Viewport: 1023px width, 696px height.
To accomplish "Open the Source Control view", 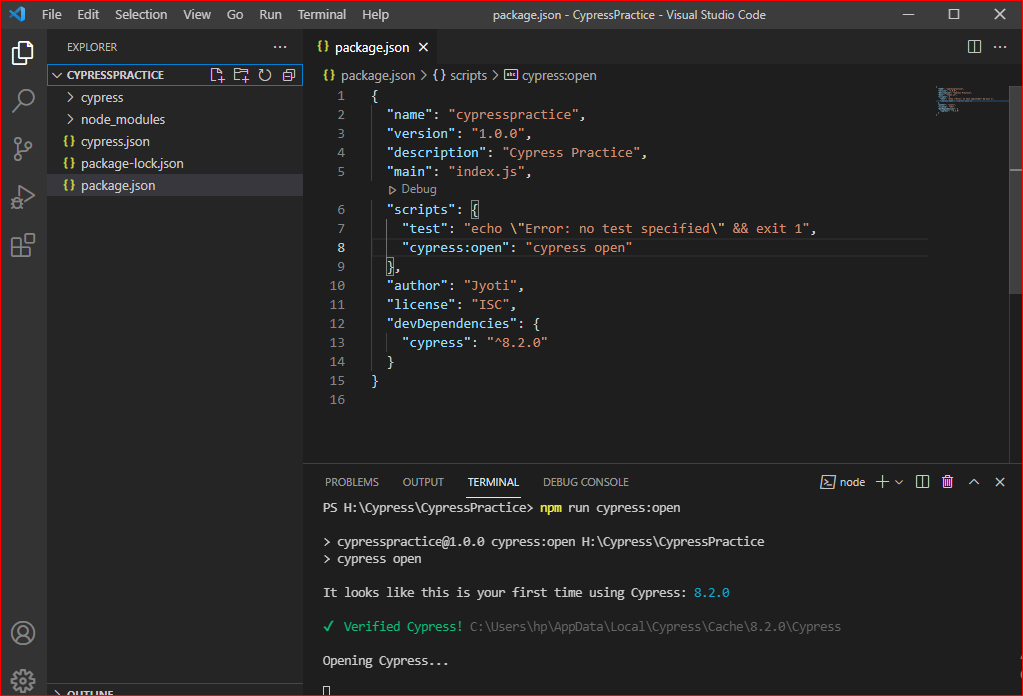I will click(23, 149).
